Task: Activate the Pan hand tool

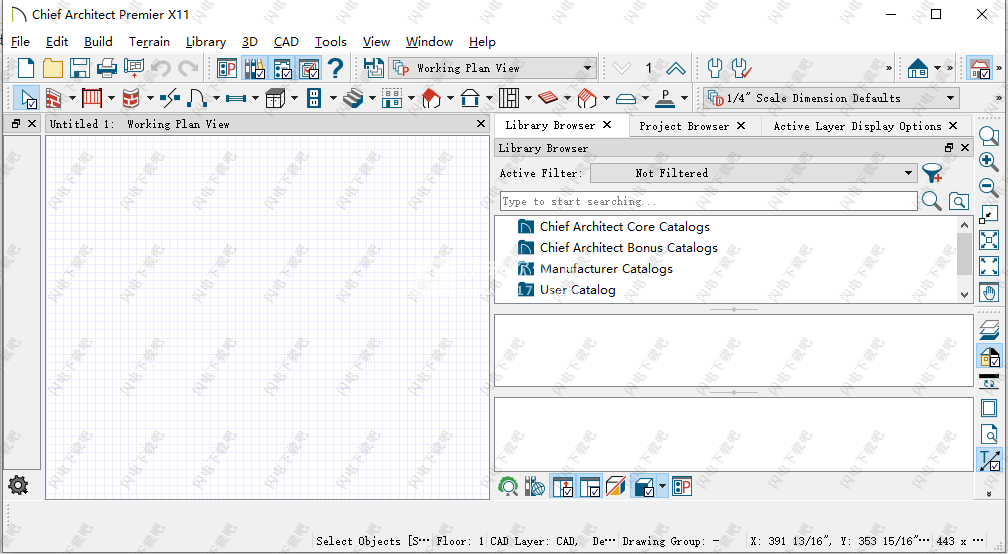Action: coord(989,292)
